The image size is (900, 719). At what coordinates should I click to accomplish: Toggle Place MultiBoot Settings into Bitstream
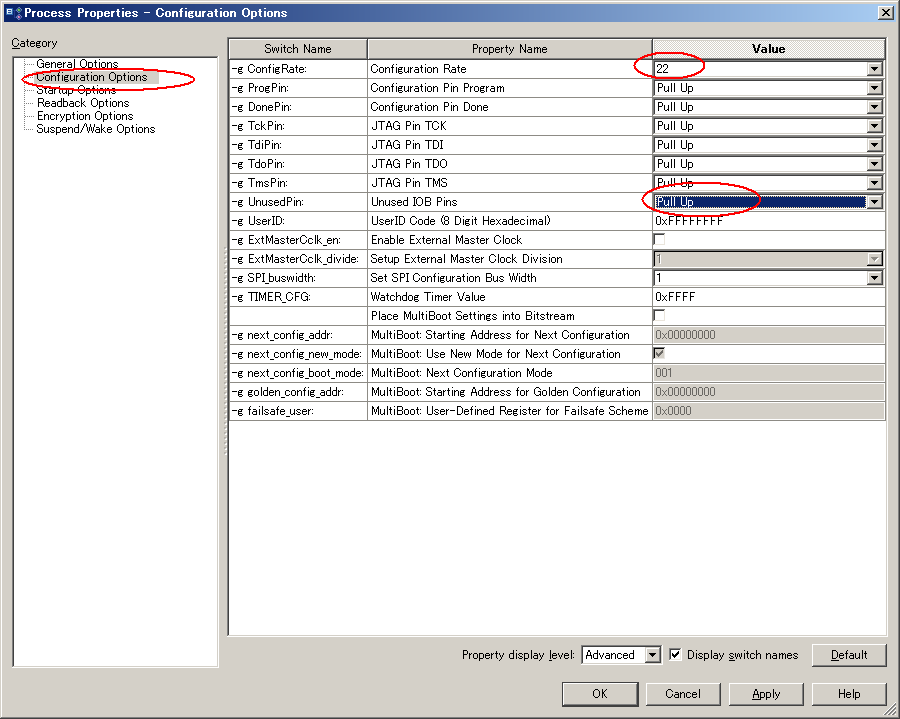coord(660,316)
